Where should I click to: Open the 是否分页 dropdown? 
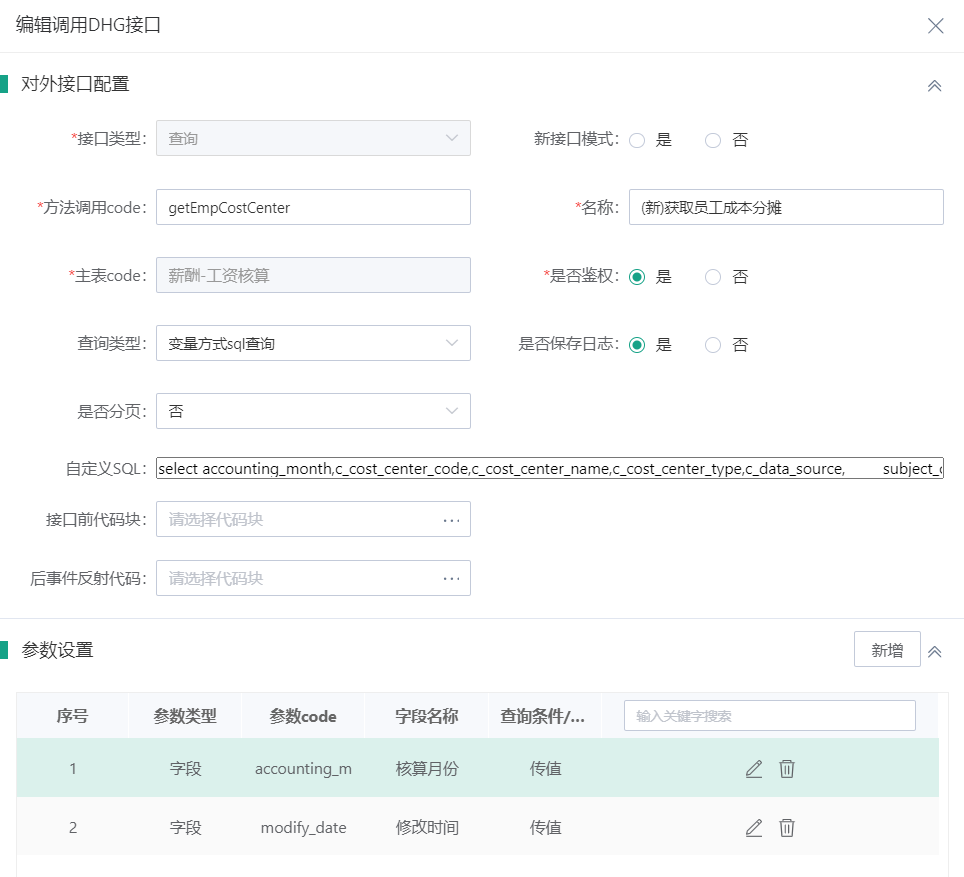point(313,410)
